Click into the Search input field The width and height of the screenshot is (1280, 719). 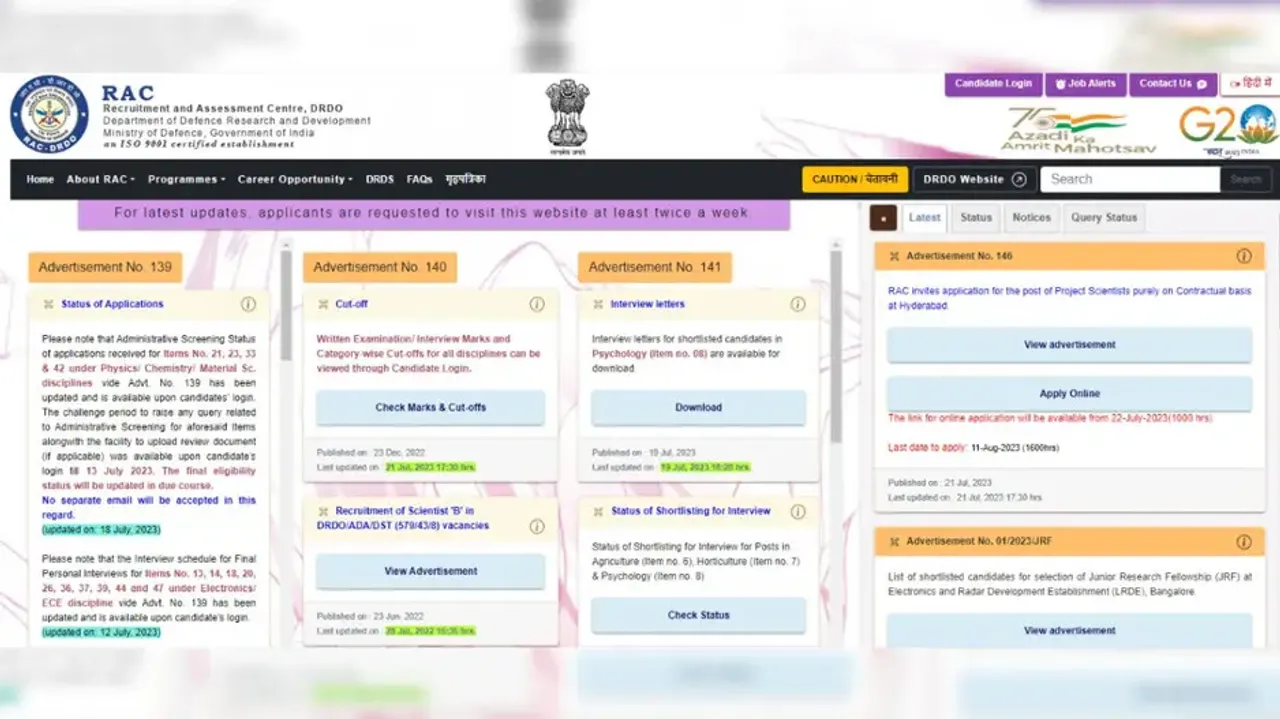pos(1129,179)
